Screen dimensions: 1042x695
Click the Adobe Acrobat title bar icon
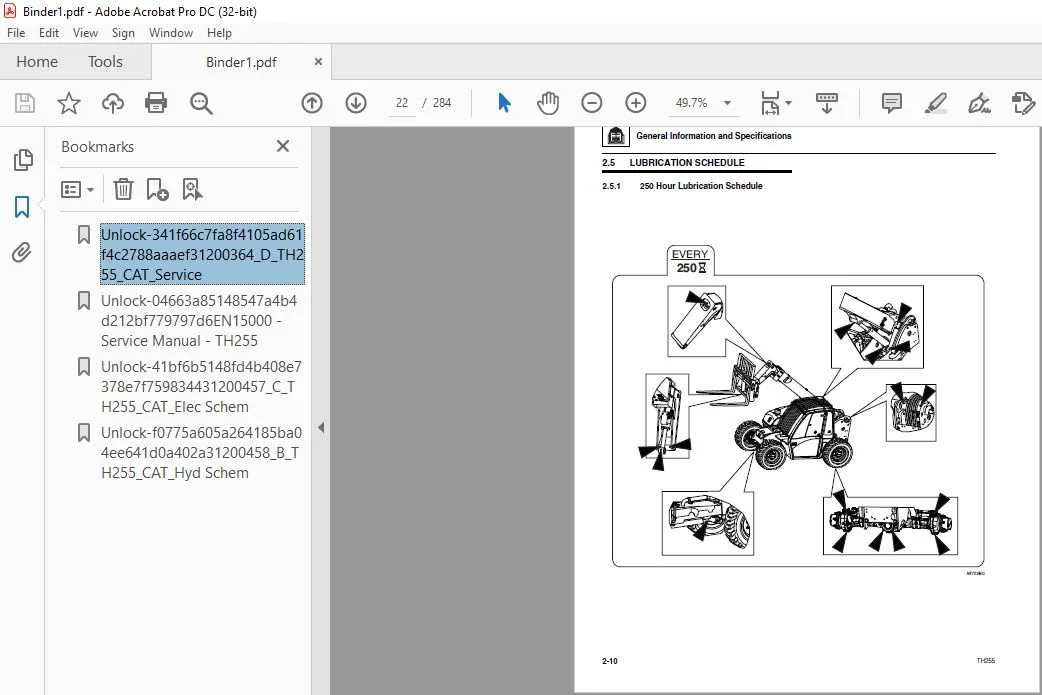[x=10, y=11]
